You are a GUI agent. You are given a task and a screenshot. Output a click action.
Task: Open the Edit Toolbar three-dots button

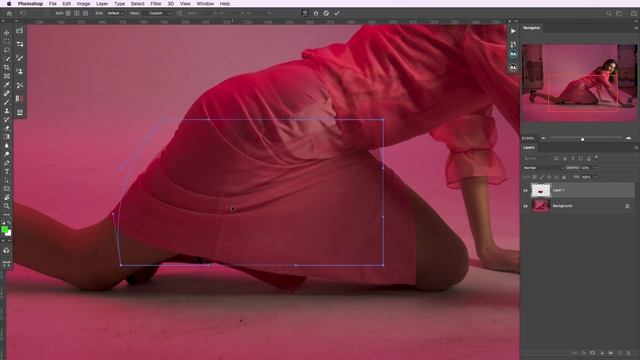(7, 214)
